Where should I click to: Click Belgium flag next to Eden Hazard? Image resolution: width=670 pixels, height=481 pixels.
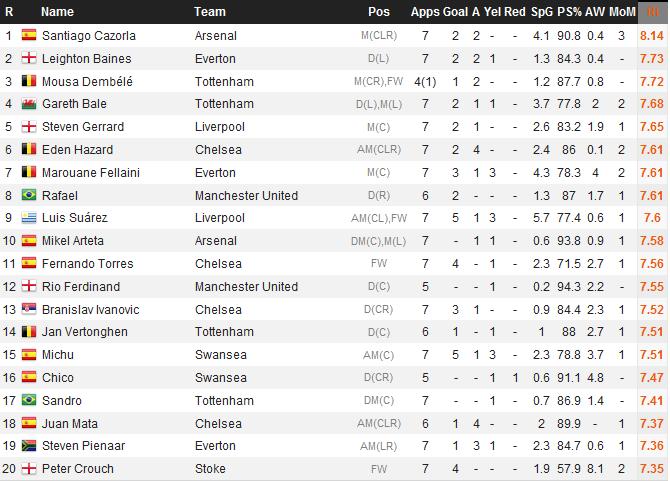[x=29, y=150]
